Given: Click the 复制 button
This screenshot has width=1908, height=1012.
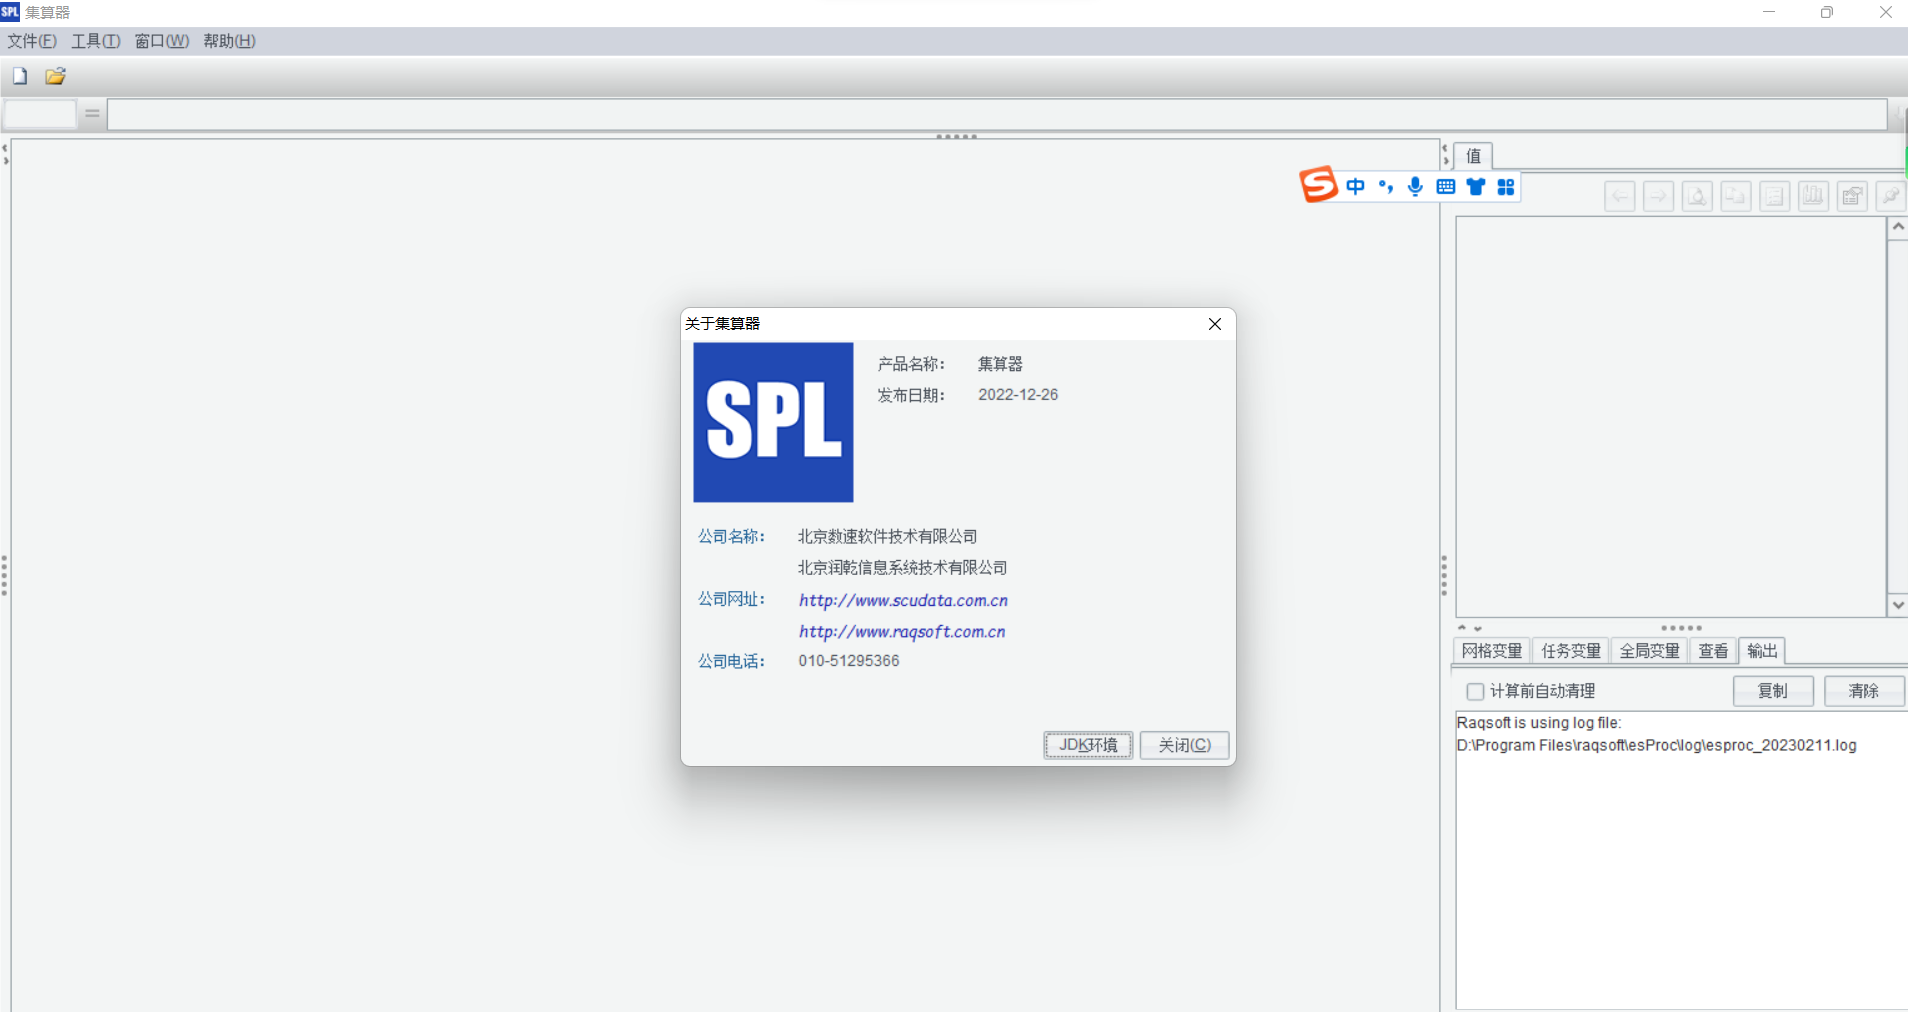Looking at the screenshot, I should [x=1773, y=691].
